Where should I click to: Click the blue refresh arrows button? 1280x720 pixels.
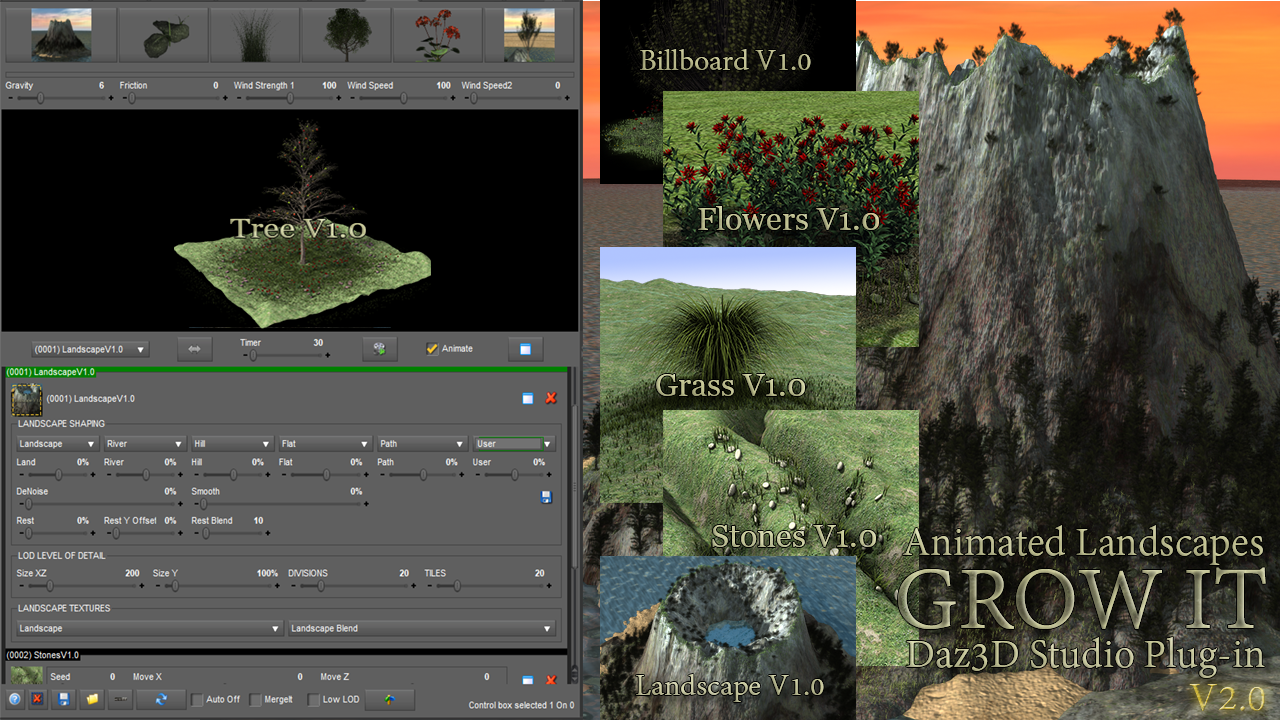160,699
